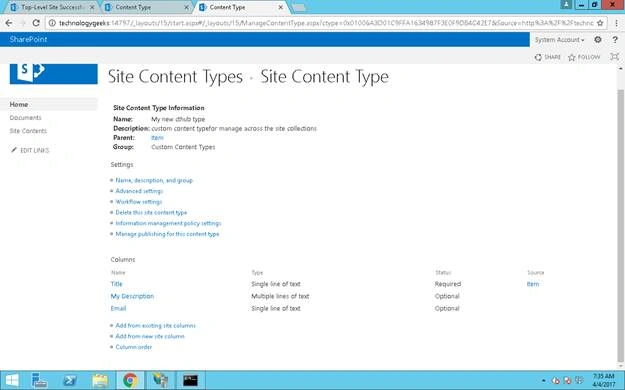Screen dimensions: 625x390
Task: Show hidden system tray icons
Action: [x=544, y=380]
